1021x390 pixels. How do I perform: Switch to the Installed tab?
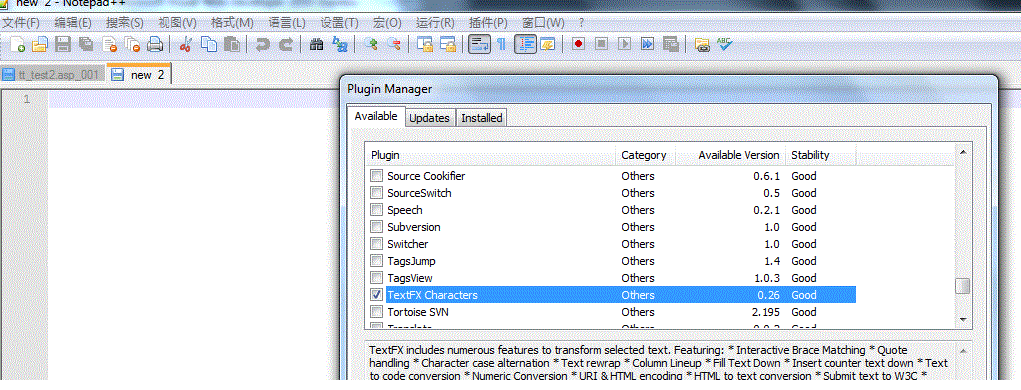point(482,118)
